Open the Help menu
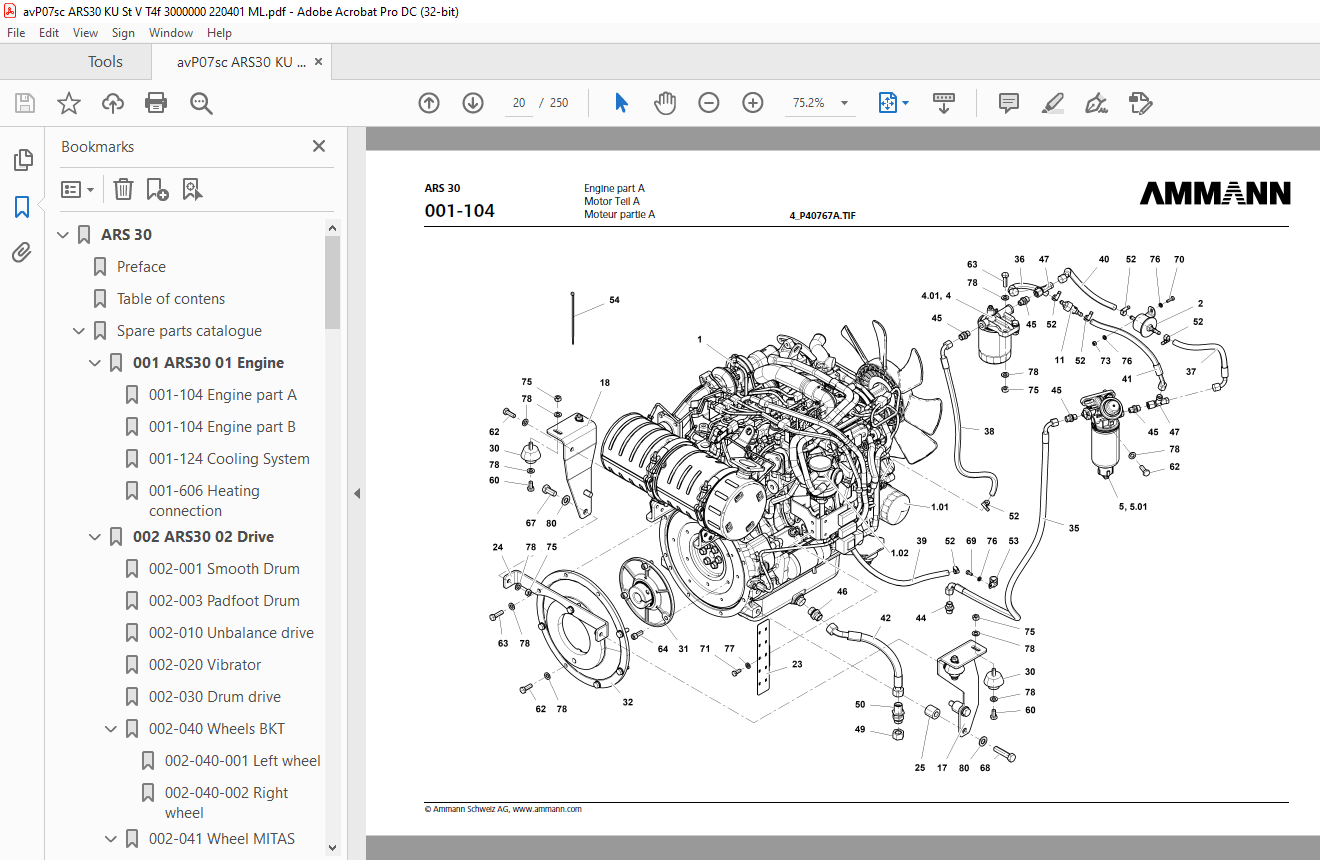1320x860 pixels. (219, 33)
